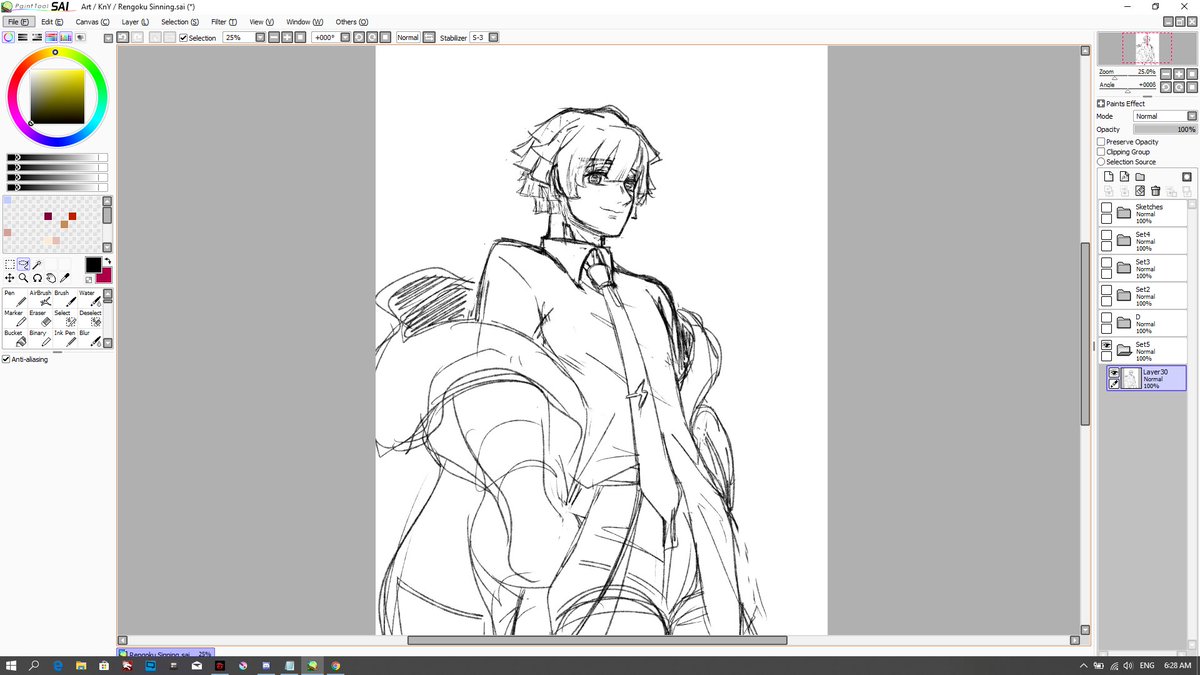Image resolution: width=1200 pixels, height=675 pixels.
Task: Open Windows Start menu
Action: coord(12,665)
